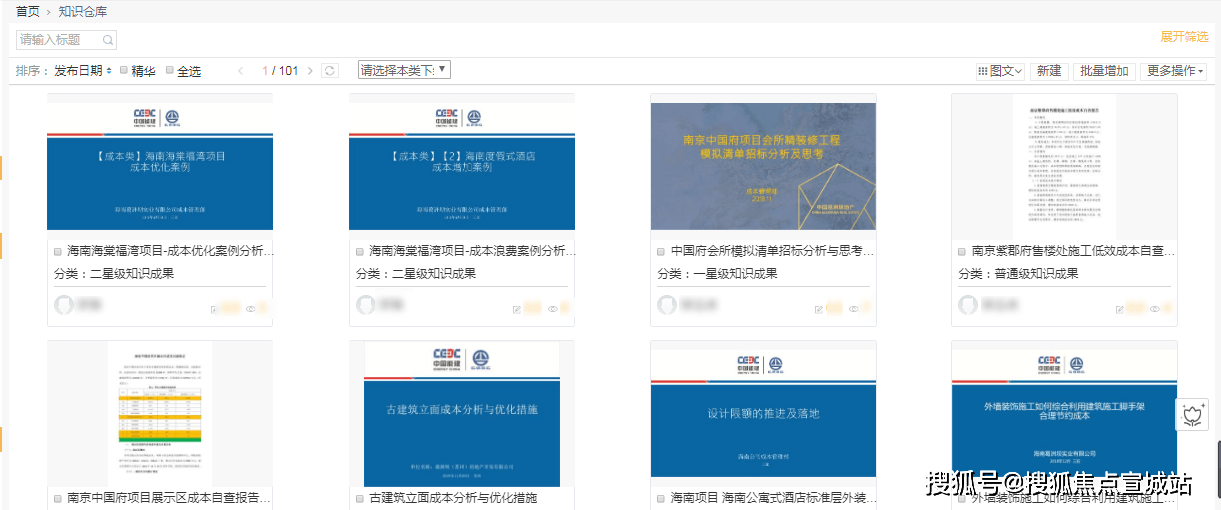Select checkbox for 南京紫郡府售楼处施工低效成本自查
Image resolution: width=1221 pixels, height=510 pixels.
click(962, 251)
